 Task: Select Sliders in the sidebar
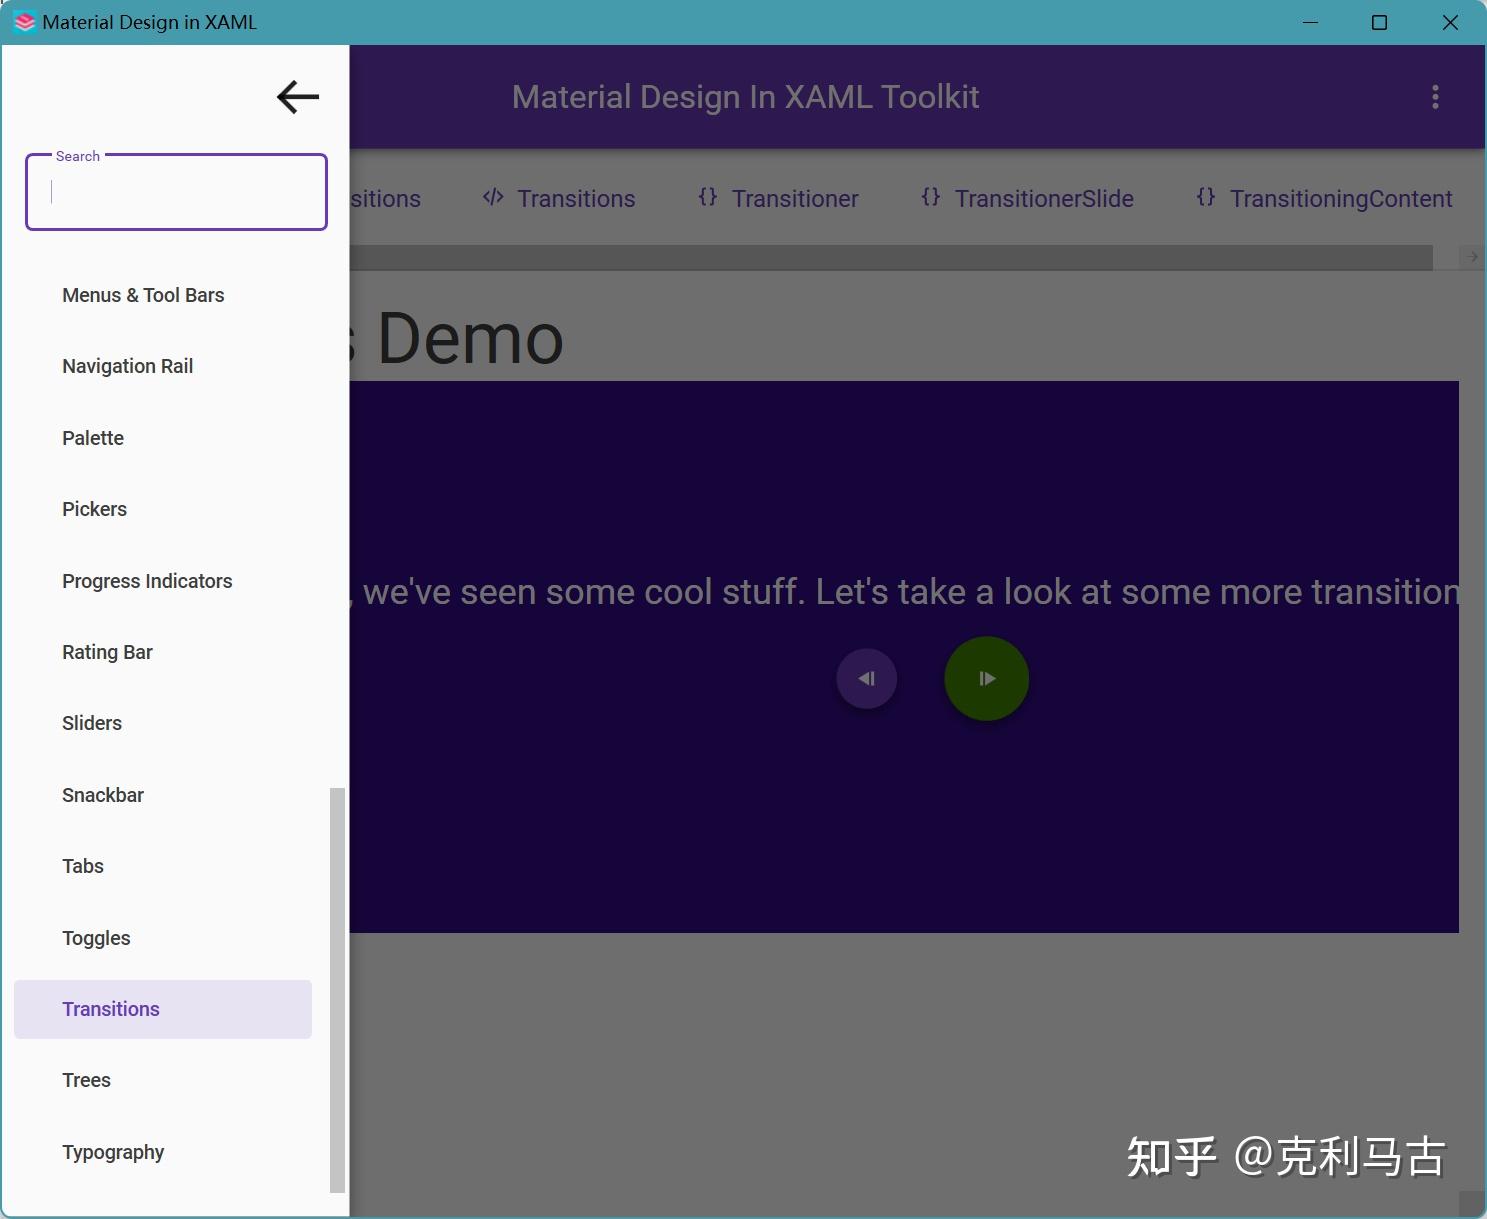(x=92, y=723)
